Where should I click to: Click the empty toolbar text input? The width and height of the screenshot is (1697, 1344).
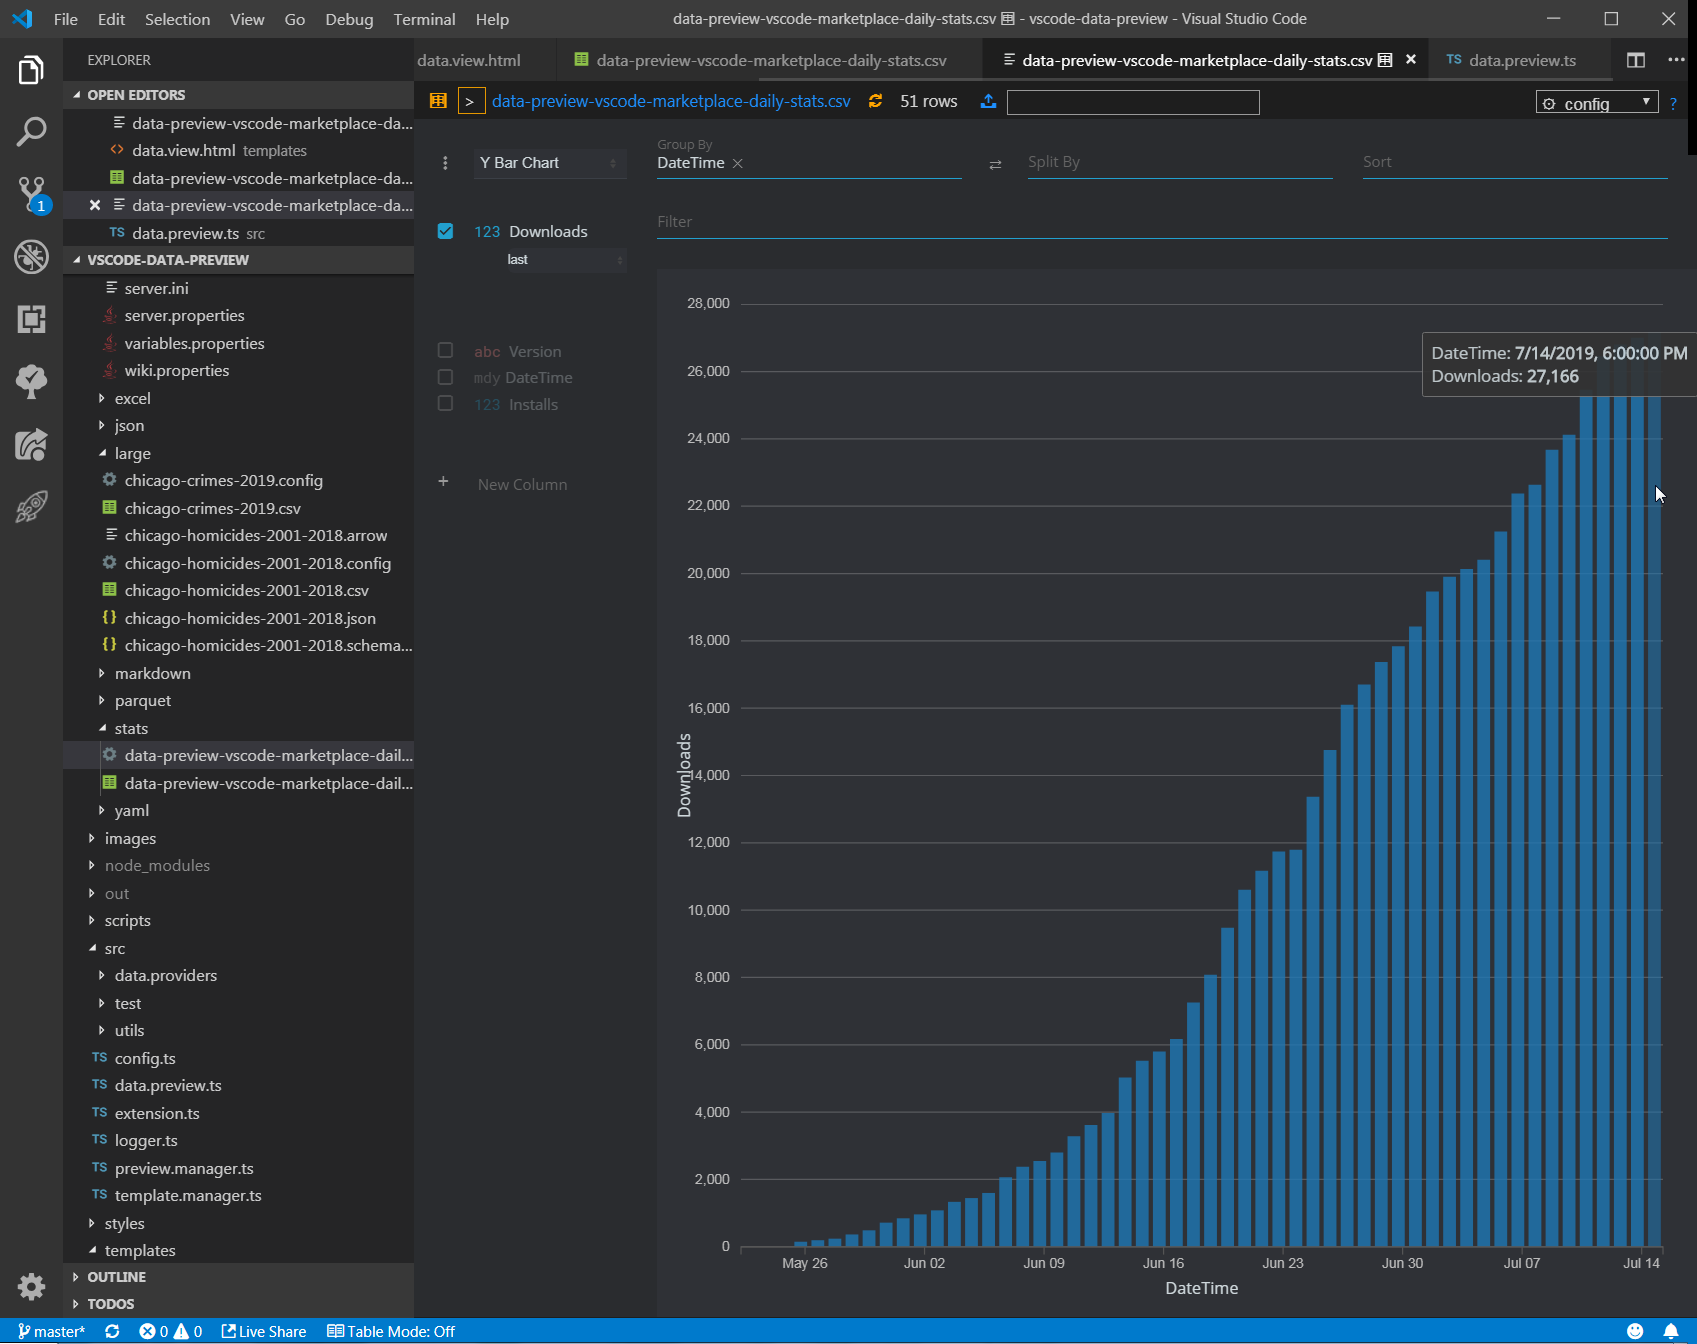(x=1133, y=102)
